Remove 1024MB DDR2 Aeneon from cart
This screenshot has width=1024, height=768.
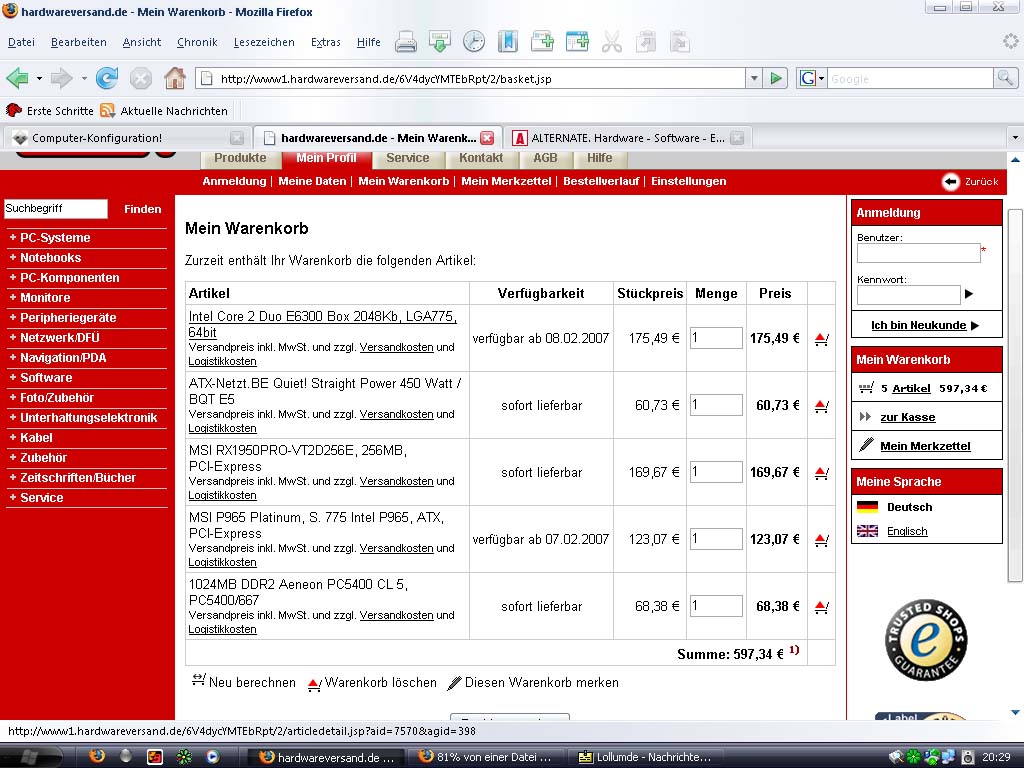[x=822, y=607]
